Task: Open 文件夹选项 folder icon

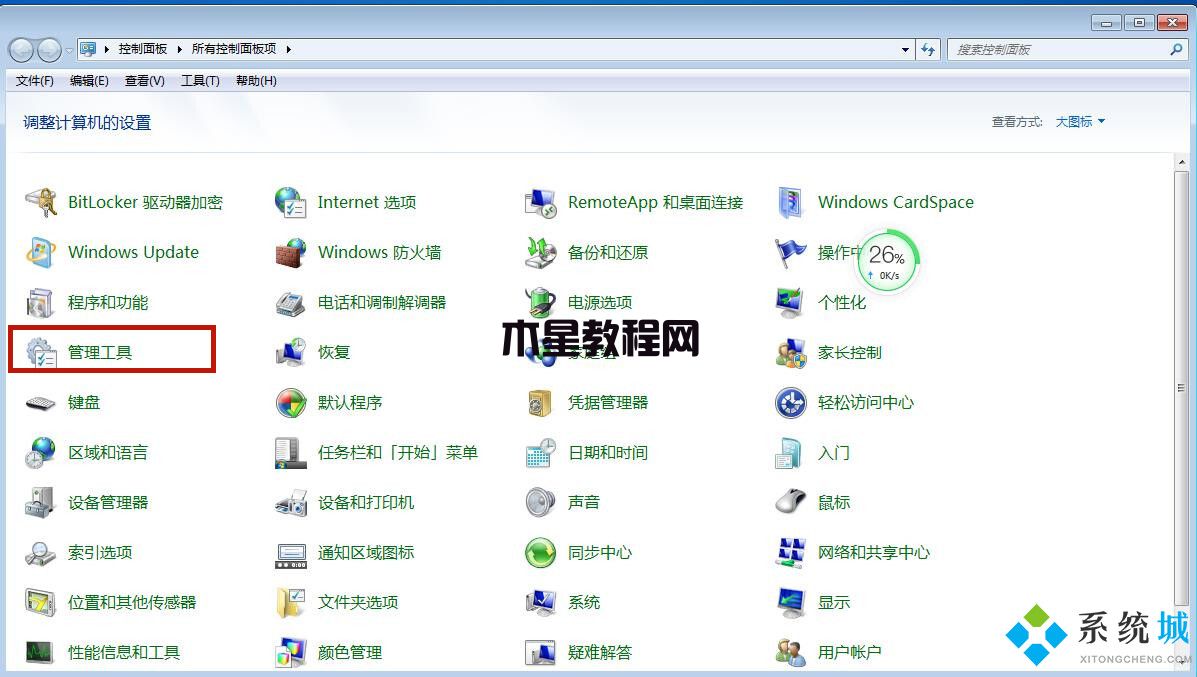Action: tap(291, 602)
